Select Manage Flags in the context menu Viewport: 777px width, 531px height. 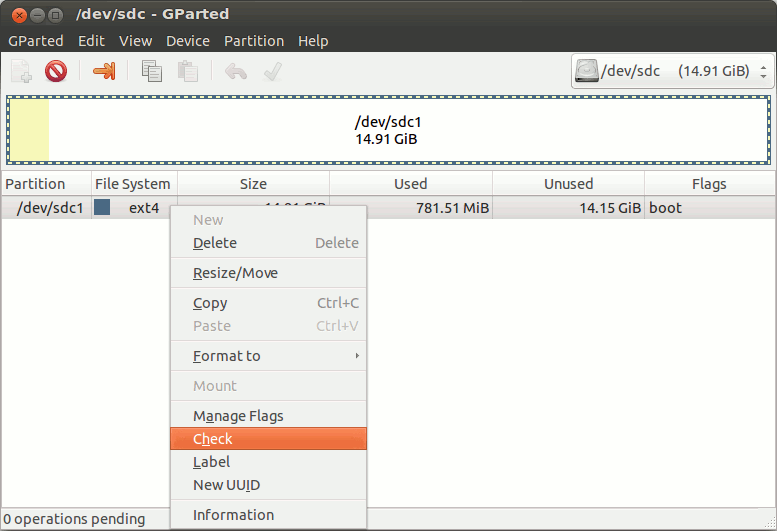[268, 416]
